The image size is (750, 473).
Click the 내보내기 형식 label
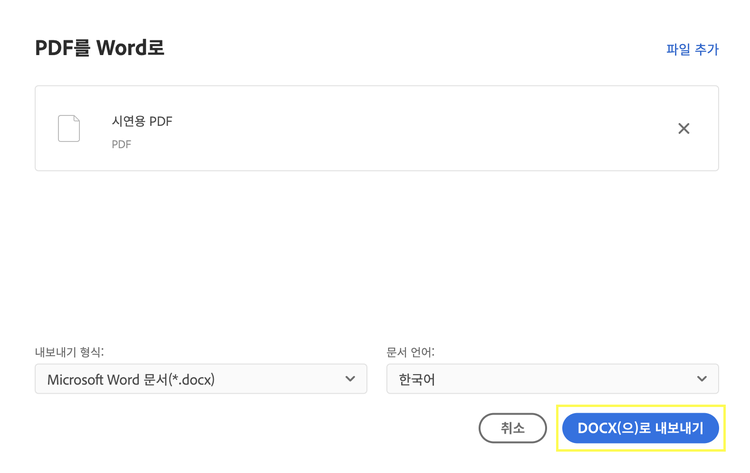point(69,352)
